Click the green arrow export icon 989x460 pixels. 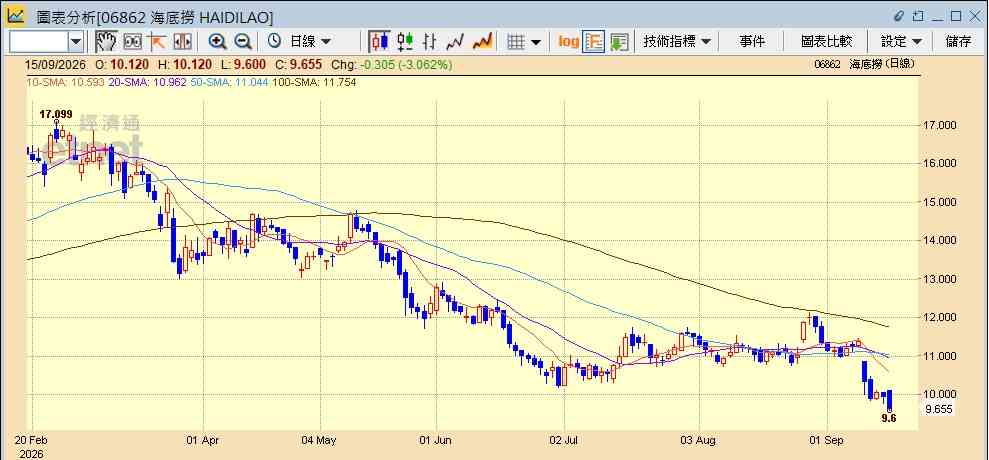[619, 42]
